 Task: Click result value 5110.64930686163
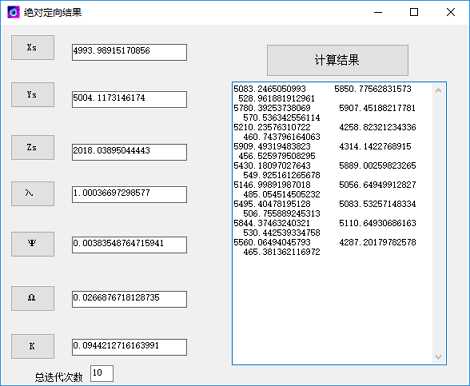coord(378,223)
